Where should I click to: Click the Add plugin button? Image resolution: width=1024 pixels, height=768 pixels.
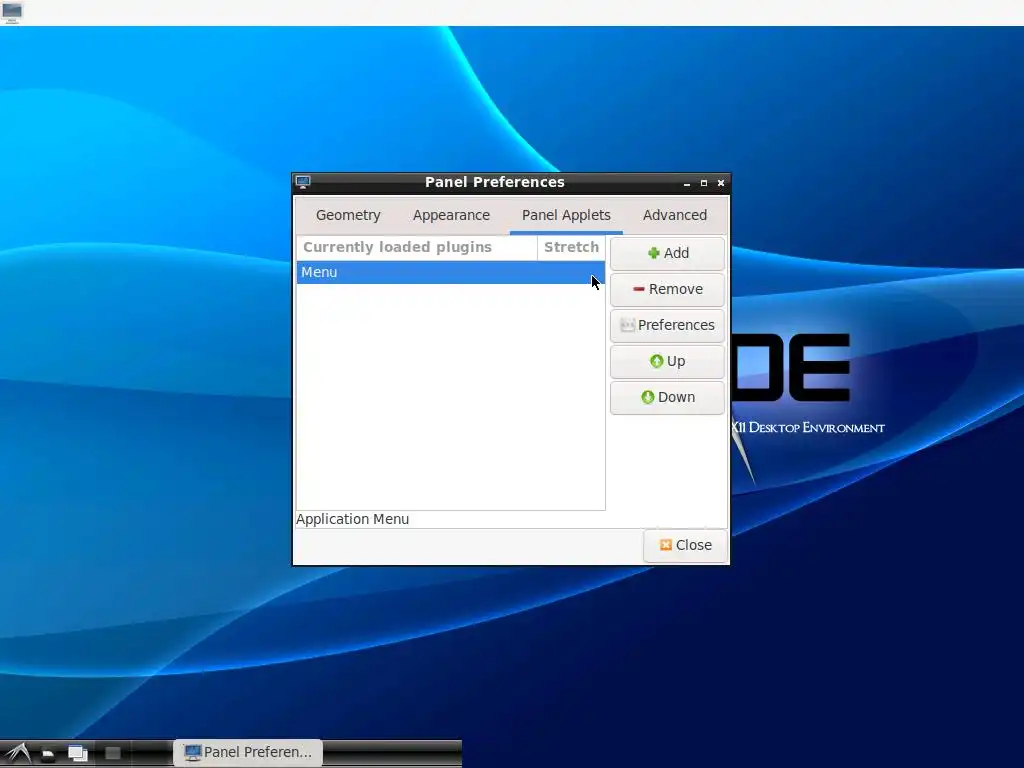pyautogui.click(x=667, y=253)
